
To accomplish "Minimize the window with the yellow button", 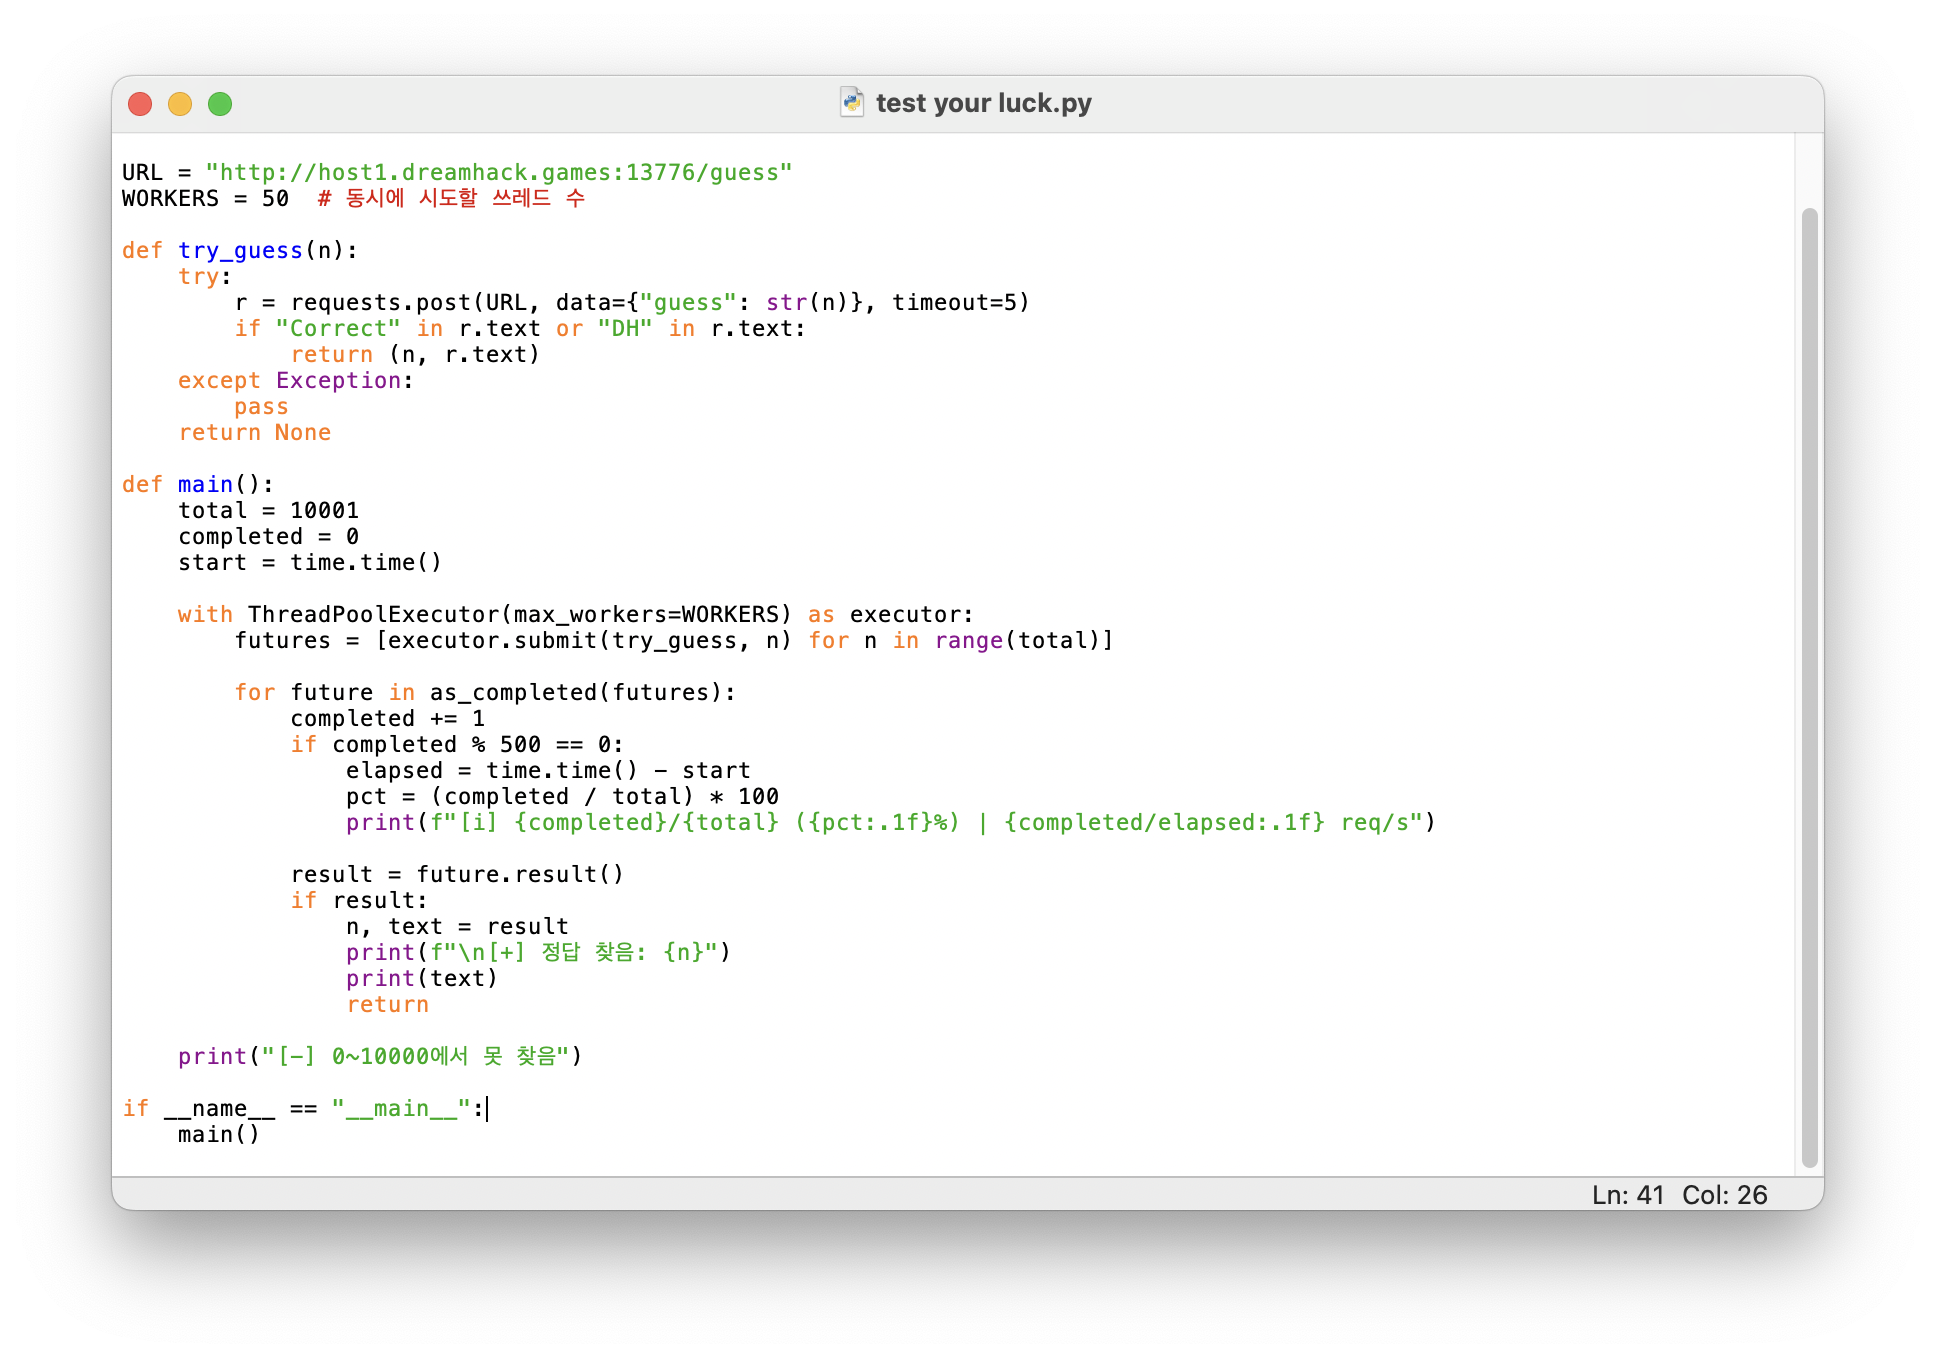I will (180, 104).
